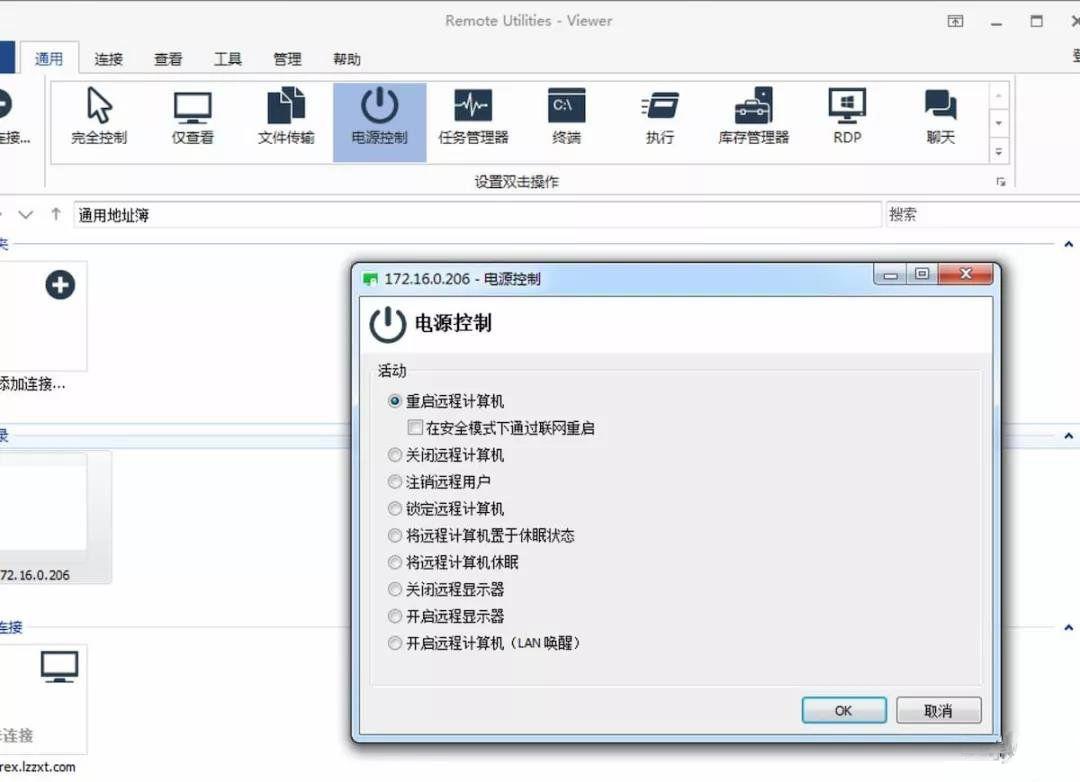Open the ribbon display options icon in the title bar

[x=955, y=21]
